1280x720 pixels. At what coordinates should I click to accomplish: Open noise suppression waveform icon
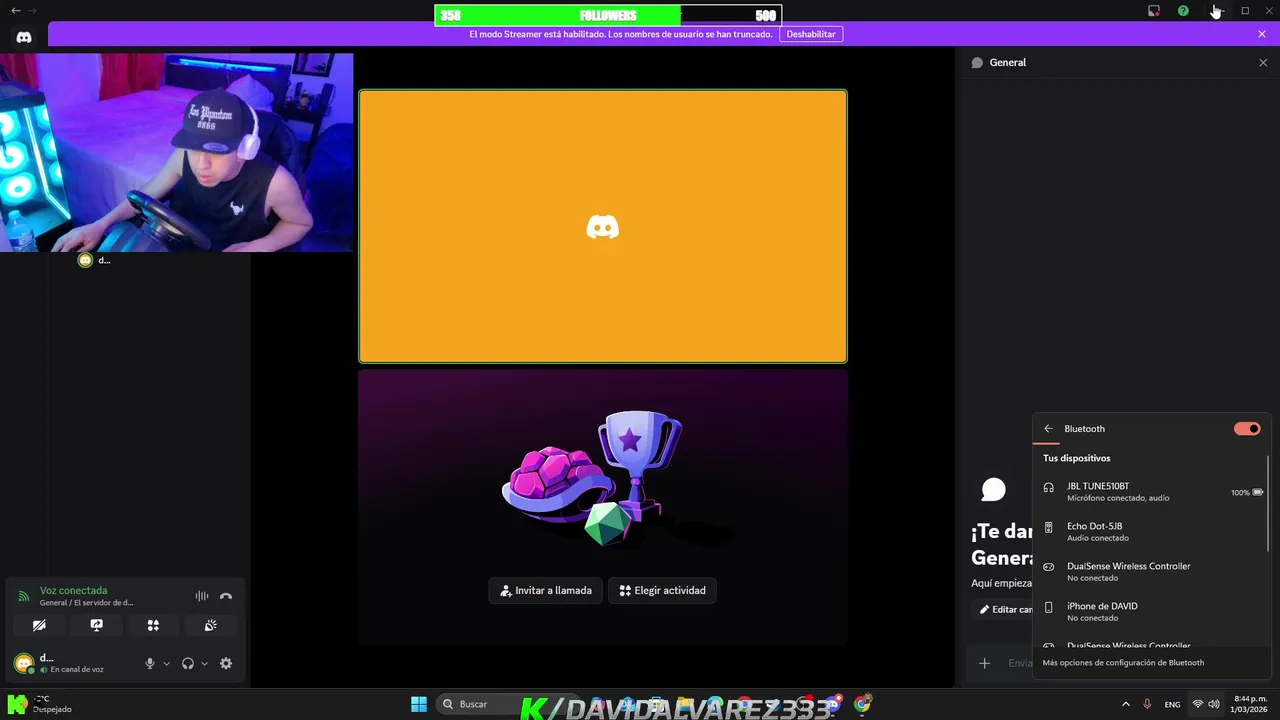202,596
